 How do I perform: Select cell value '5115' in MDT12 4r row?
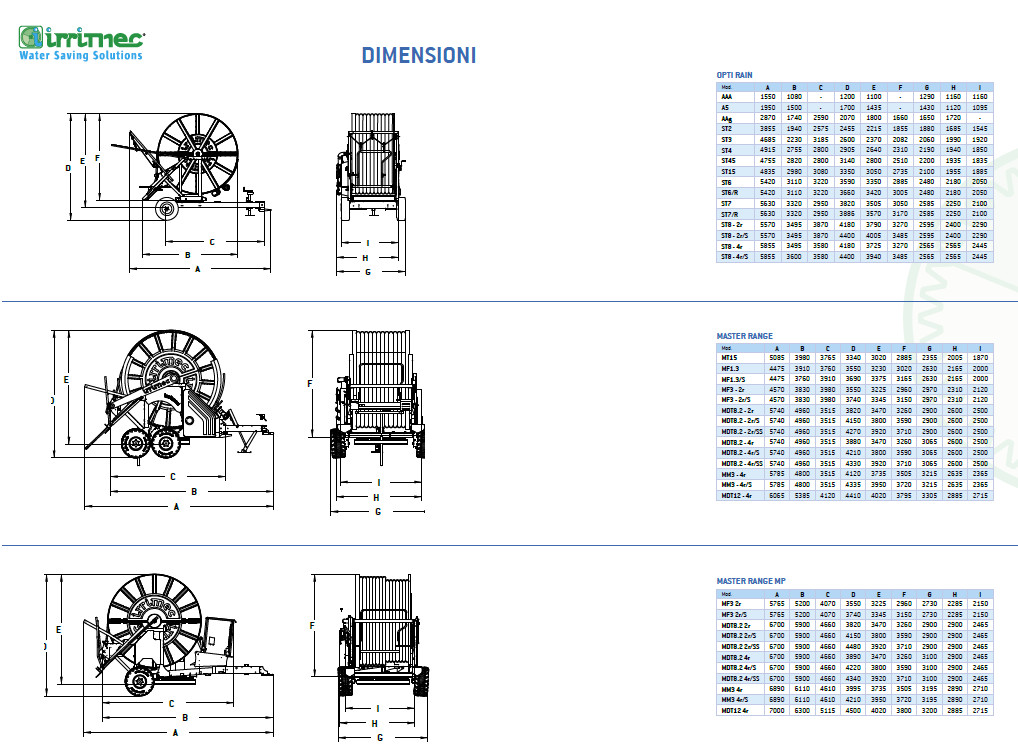click(828, 711)
